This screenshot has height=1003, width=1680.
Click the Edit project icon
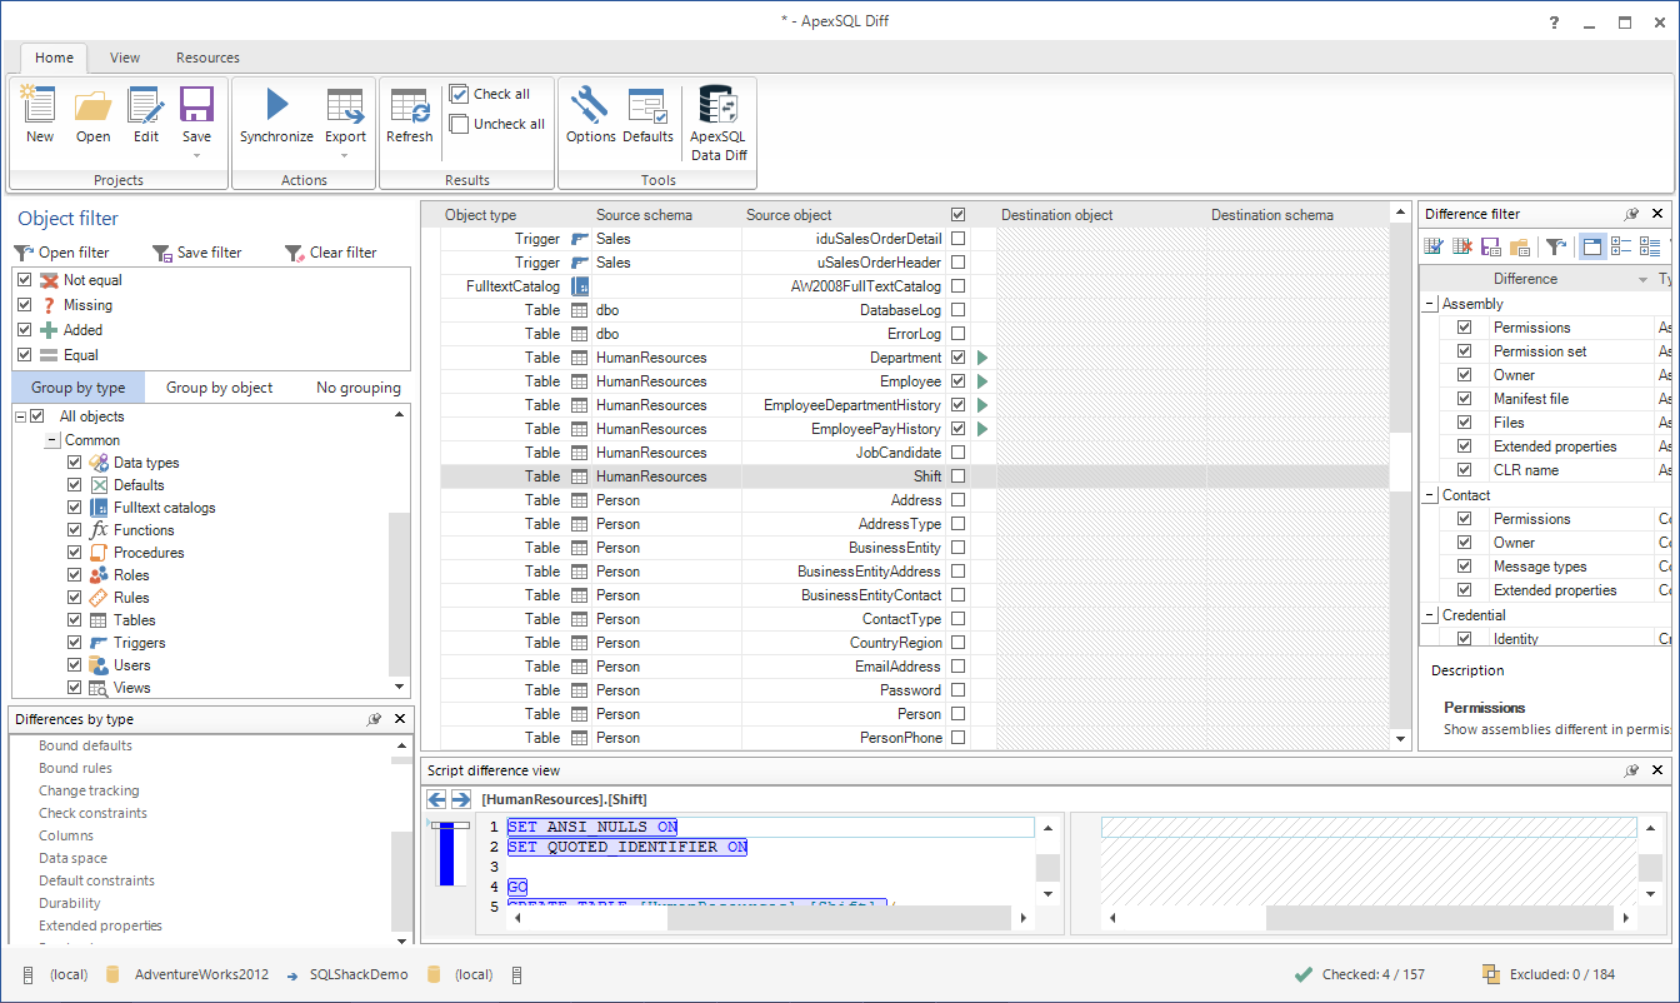146,106
